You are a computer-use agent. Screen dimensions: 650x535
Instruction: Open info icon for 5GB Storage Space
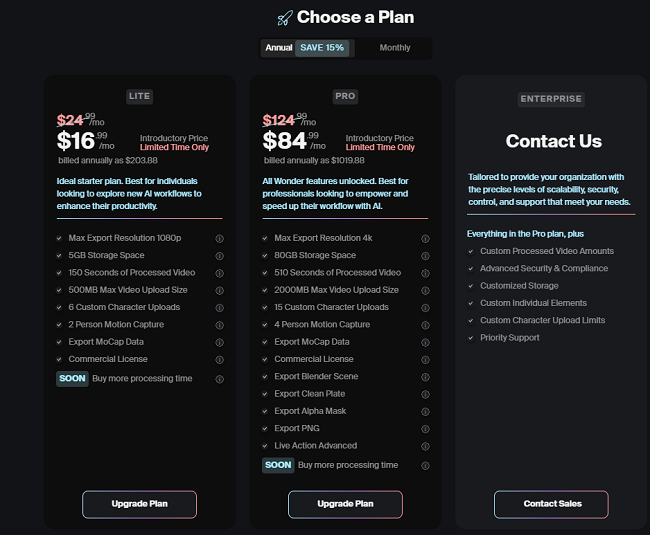click(x=219, y=256)
